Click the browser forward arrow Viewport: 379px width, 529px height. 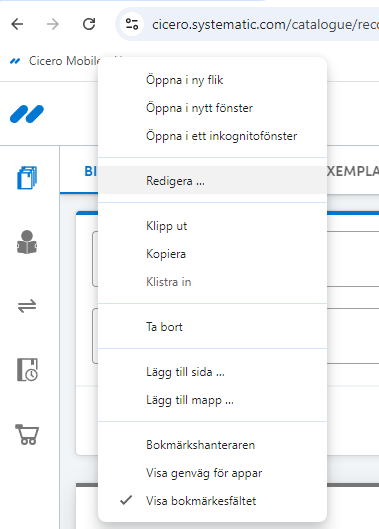pos(53,24)
